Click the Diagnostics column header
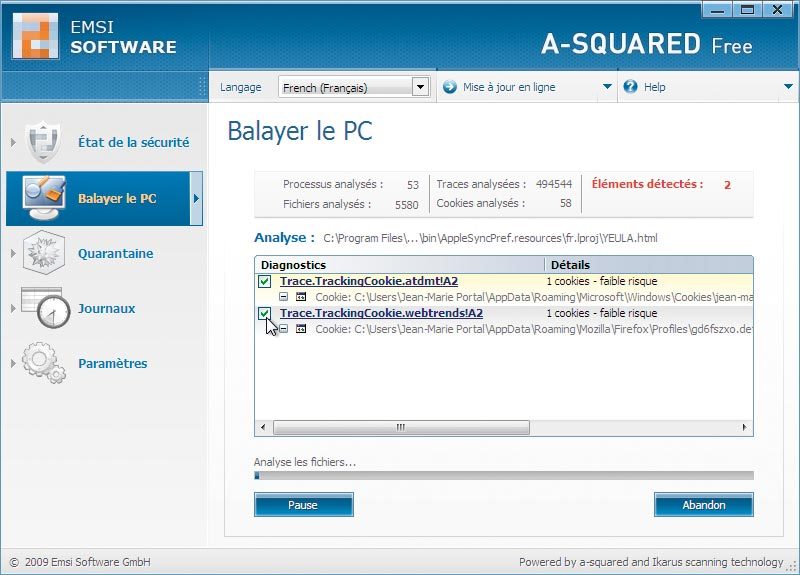800x575 pixels. 399,265
